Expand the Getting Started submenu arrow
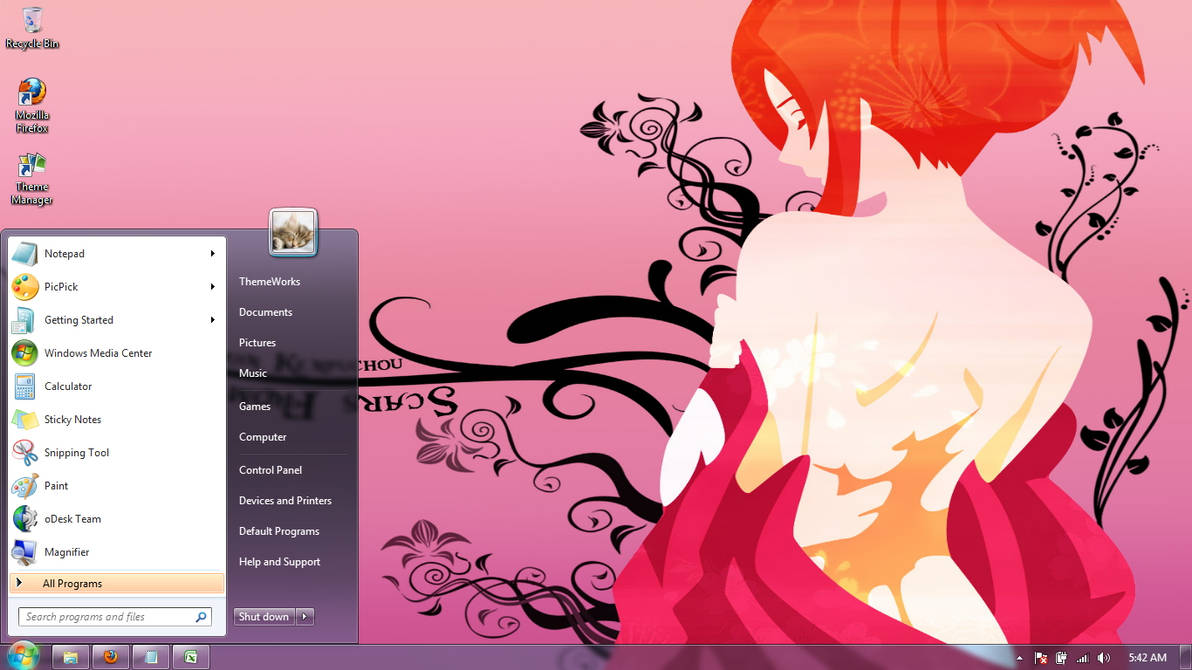 [x=213, y=320]
